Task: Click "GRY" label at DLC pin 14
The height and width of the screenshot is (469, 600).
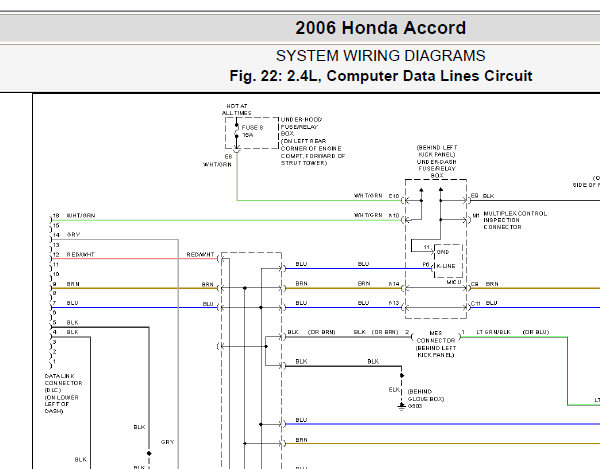Action: [x=73, y=234]
